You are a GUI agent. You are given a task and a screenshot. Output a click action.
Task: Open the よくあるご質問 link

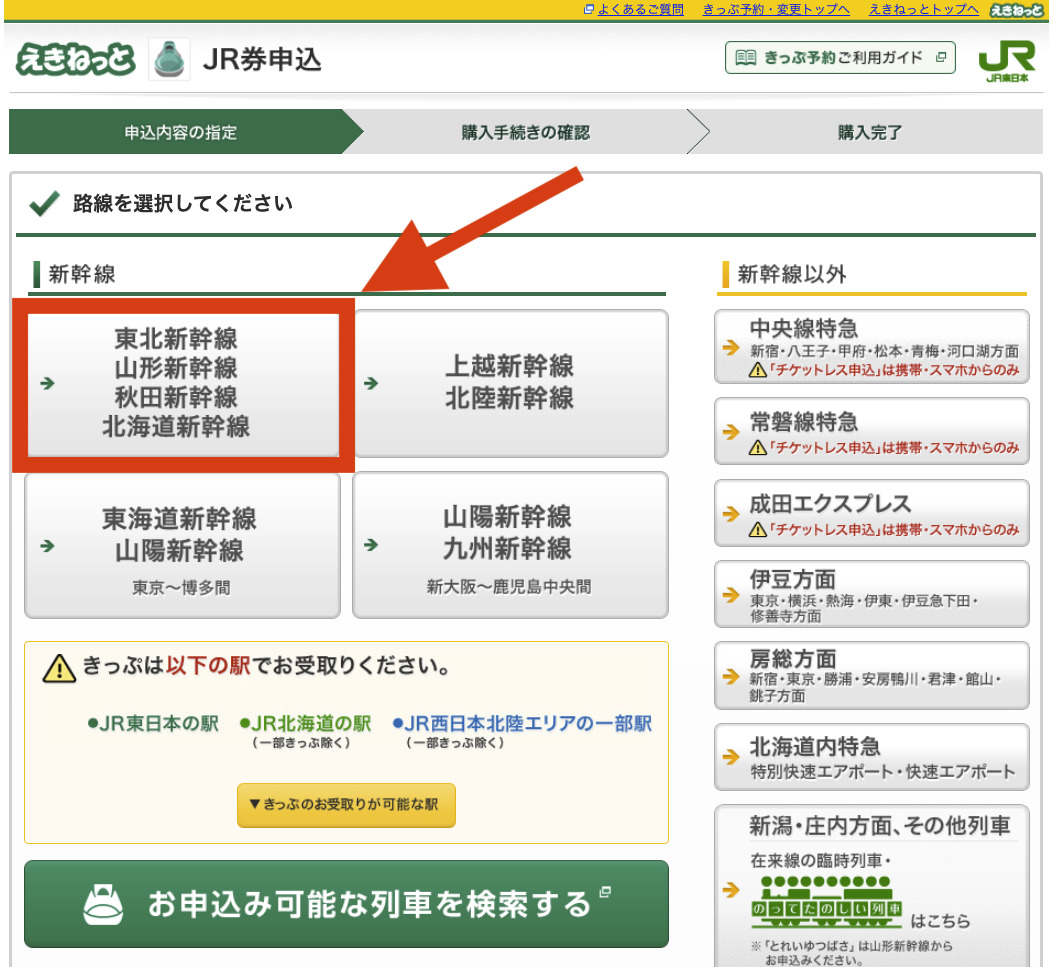tap(640, 9)
